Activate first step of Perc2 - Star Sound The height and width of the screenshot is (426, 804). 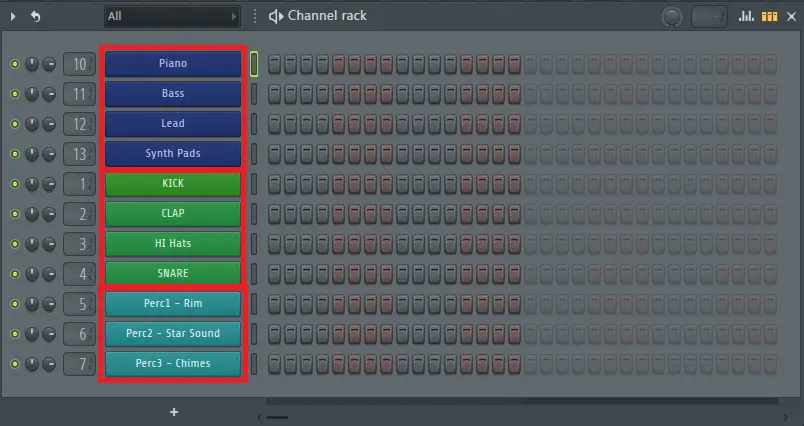[x=274, y=334]
